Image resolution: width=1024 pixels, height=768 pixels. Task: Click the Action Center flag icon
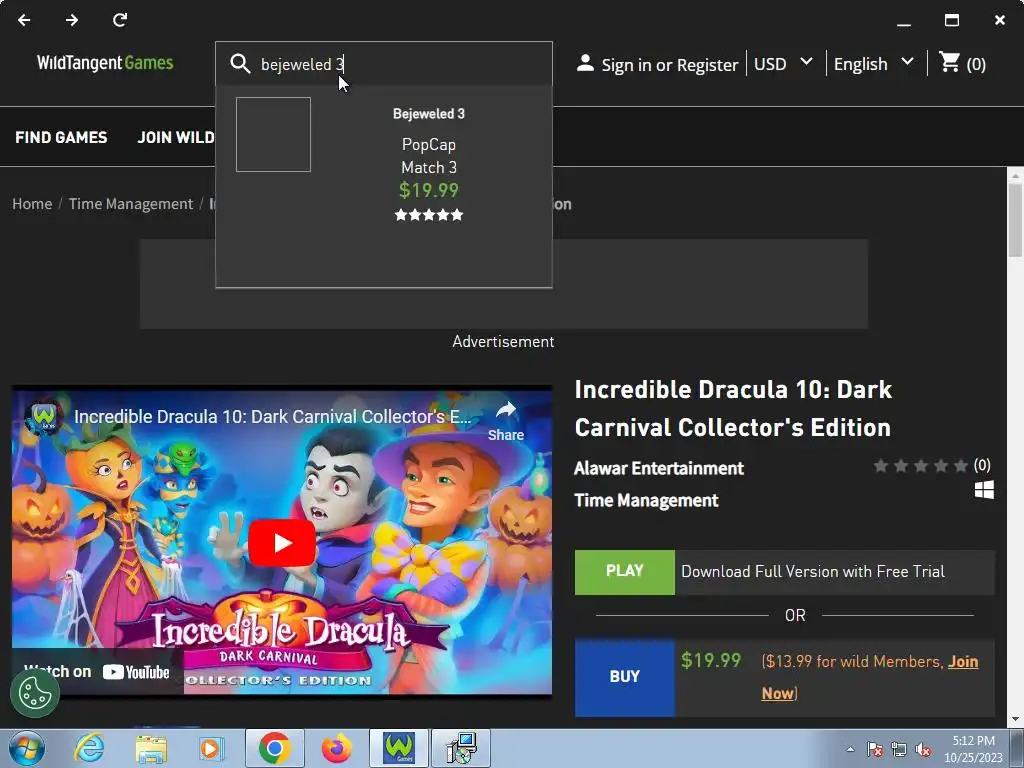coord(875,750)
